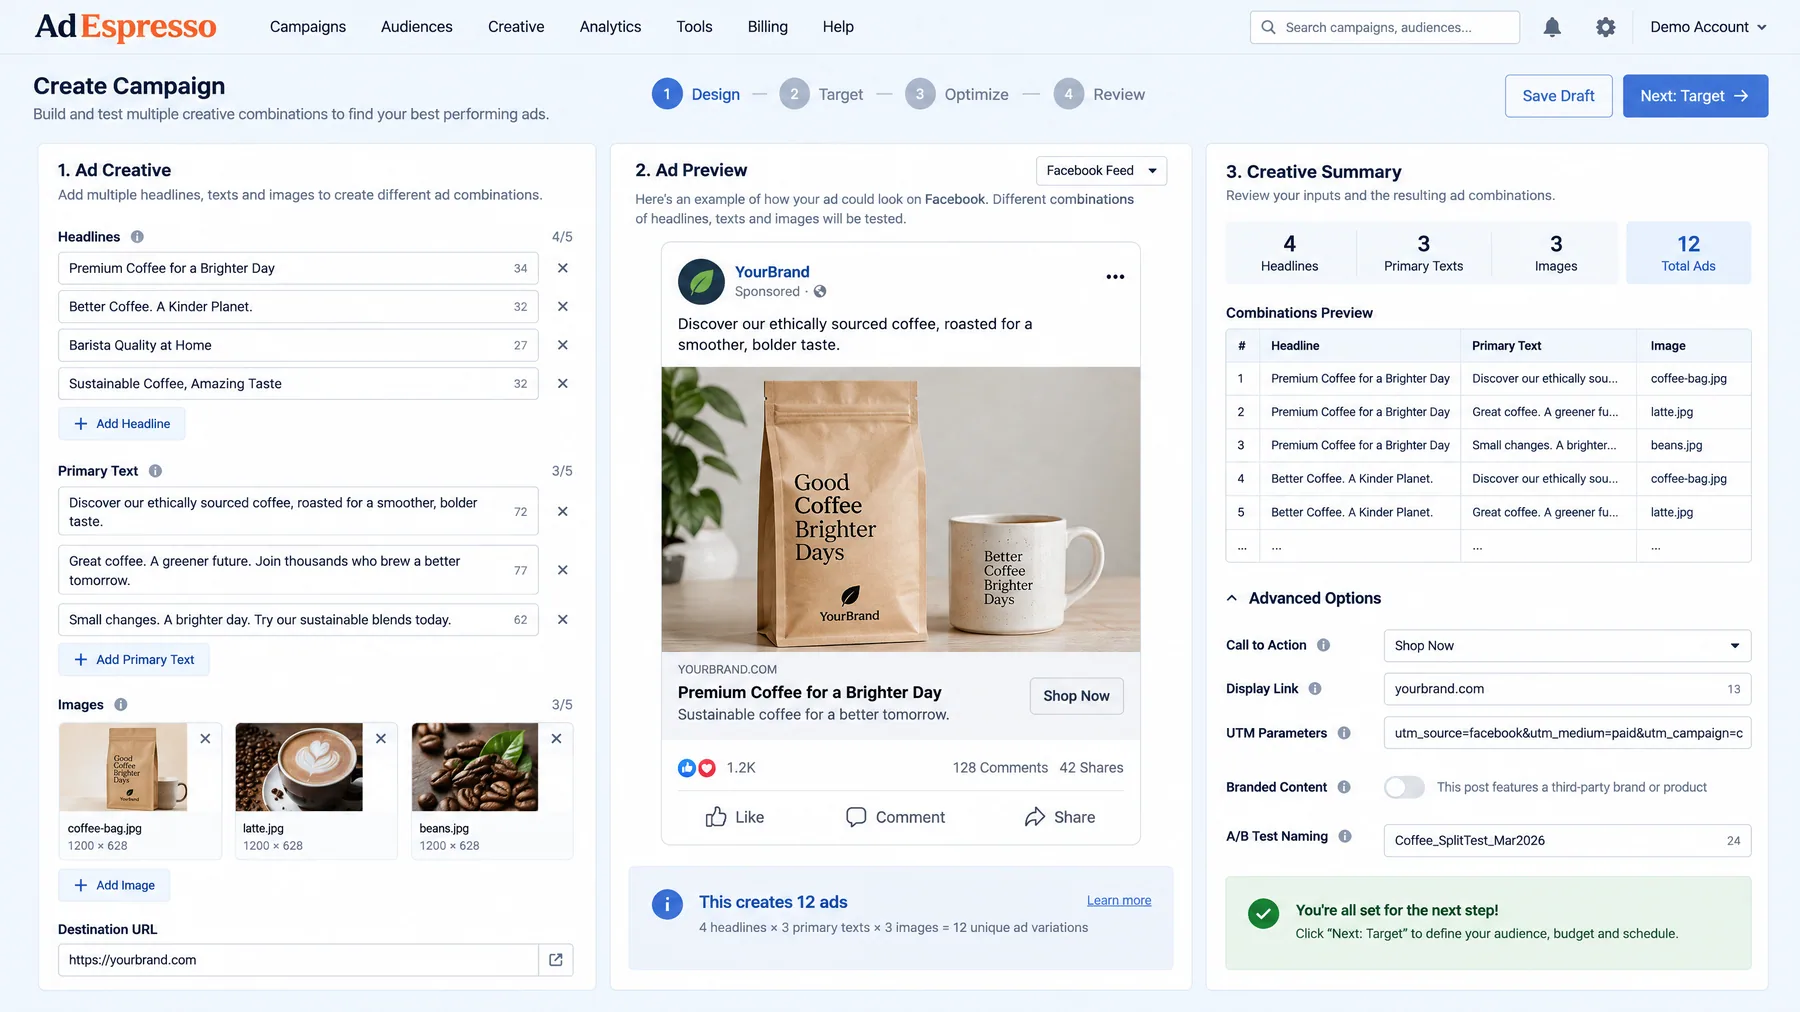Remove the 'Barista Quality at Home' headline

(563, 345)
